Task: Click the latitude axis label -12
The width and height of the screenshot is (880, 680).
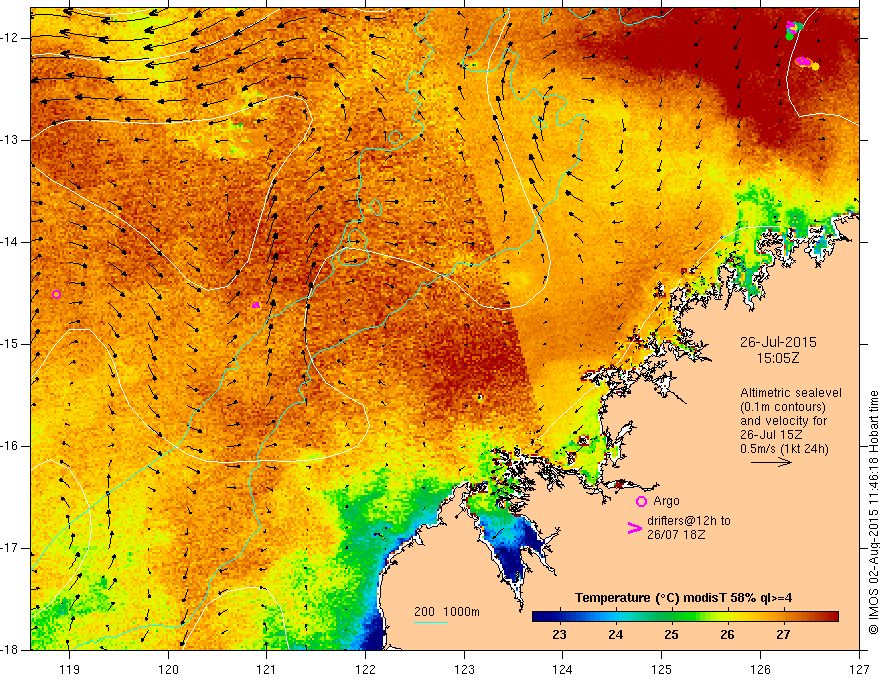Action: coord(10,38)
